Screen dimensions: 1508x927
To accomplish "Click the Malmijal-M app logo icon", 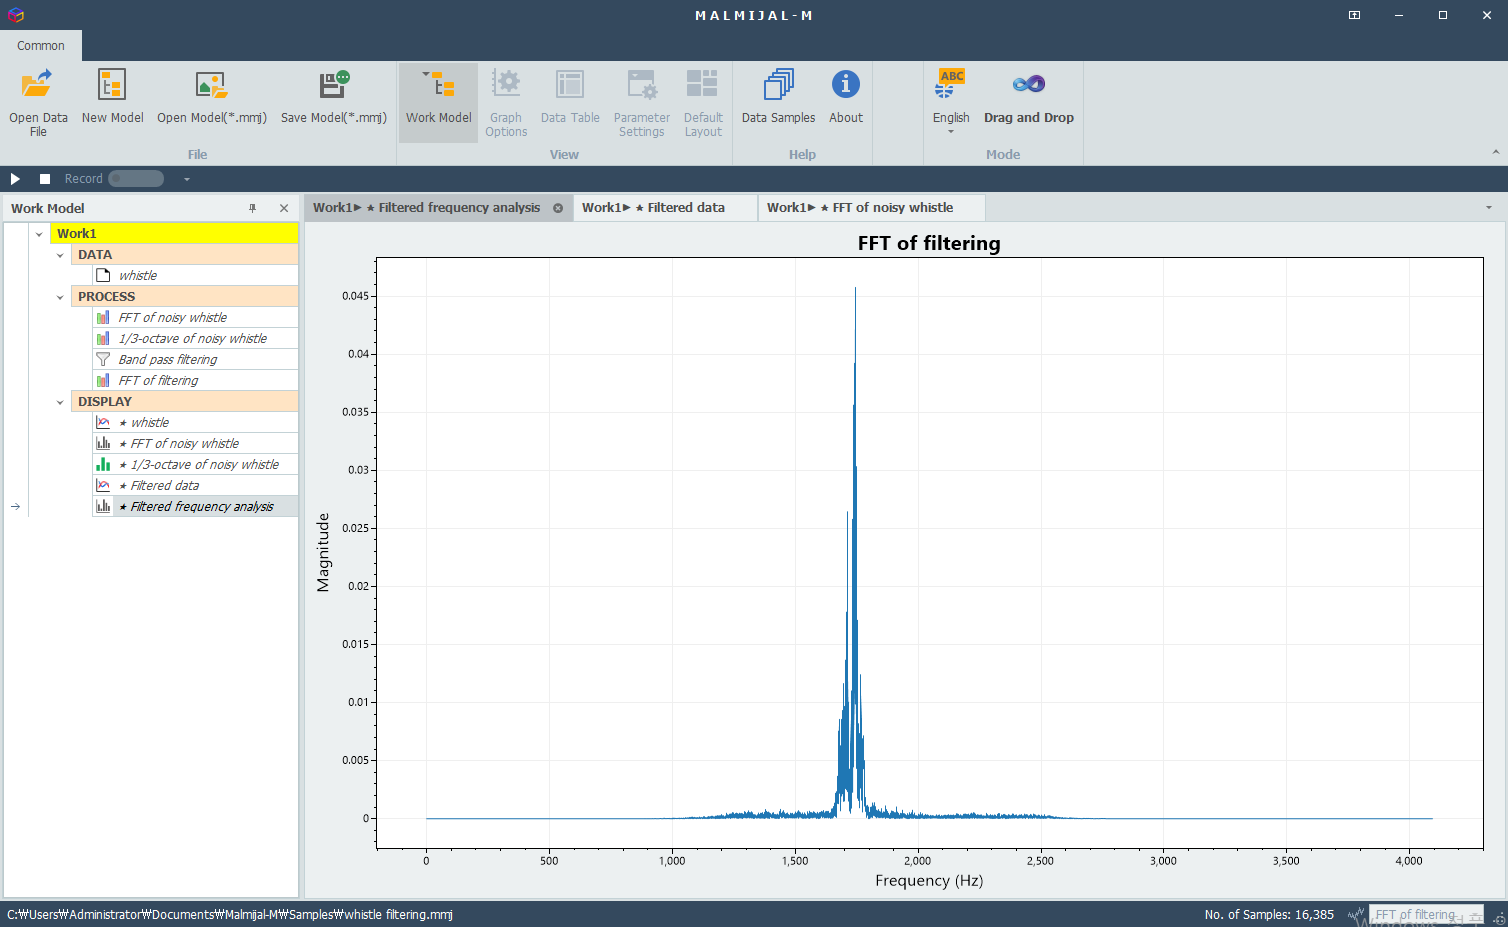I will coord(15,15).
